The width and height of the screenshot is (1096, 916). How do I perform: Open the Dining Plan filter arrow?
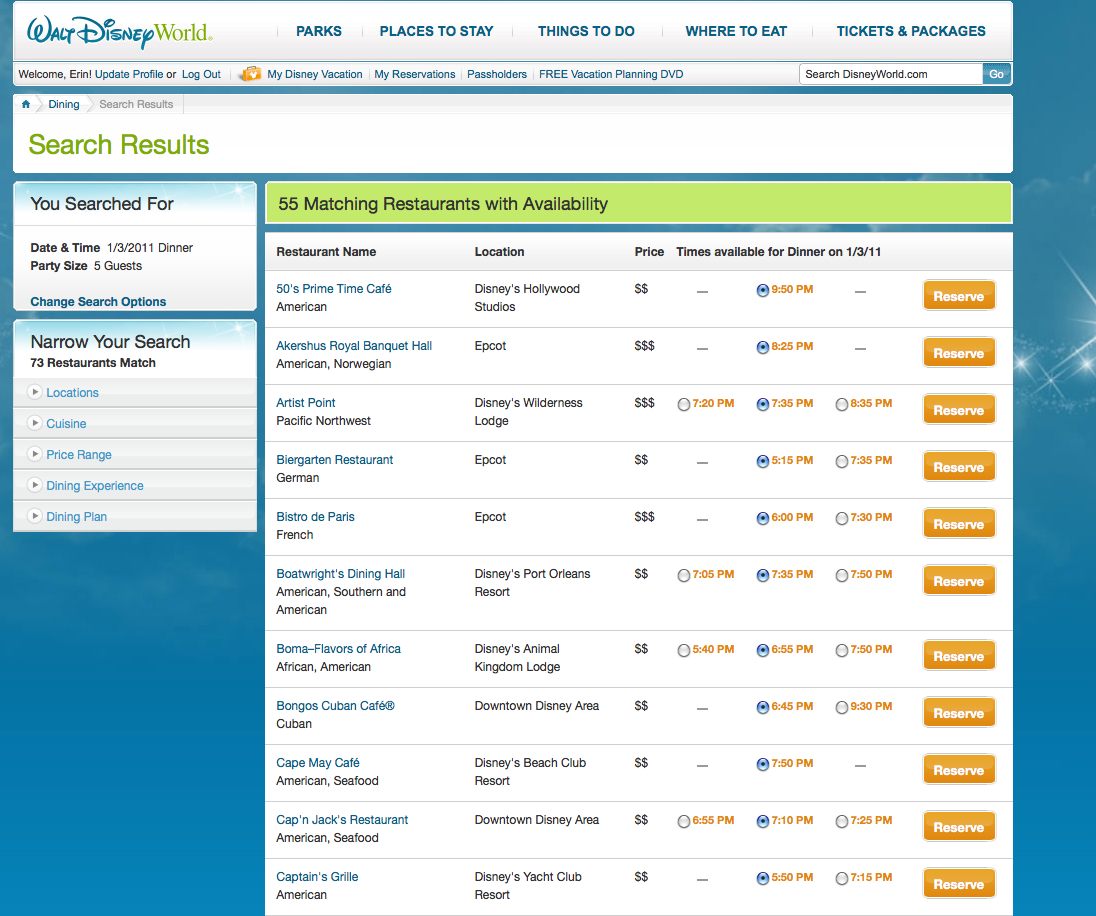(x=35, y=517)
